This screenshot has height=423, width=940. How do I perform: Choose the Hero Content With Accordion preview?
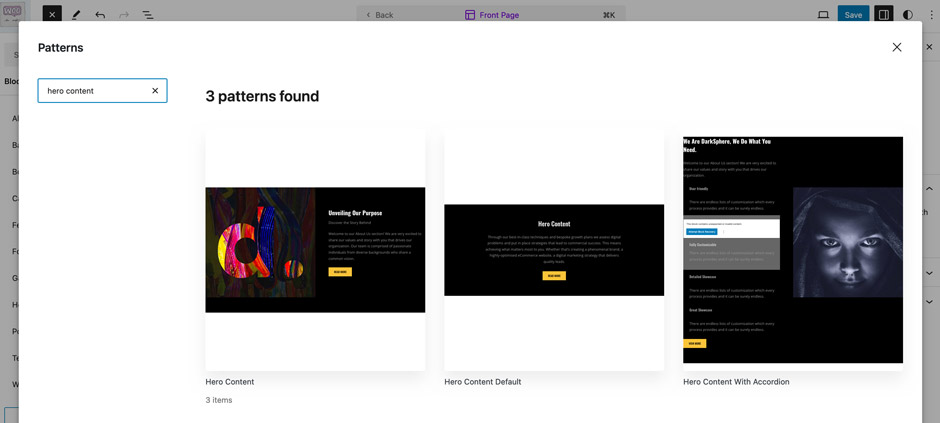pos(792,250)
